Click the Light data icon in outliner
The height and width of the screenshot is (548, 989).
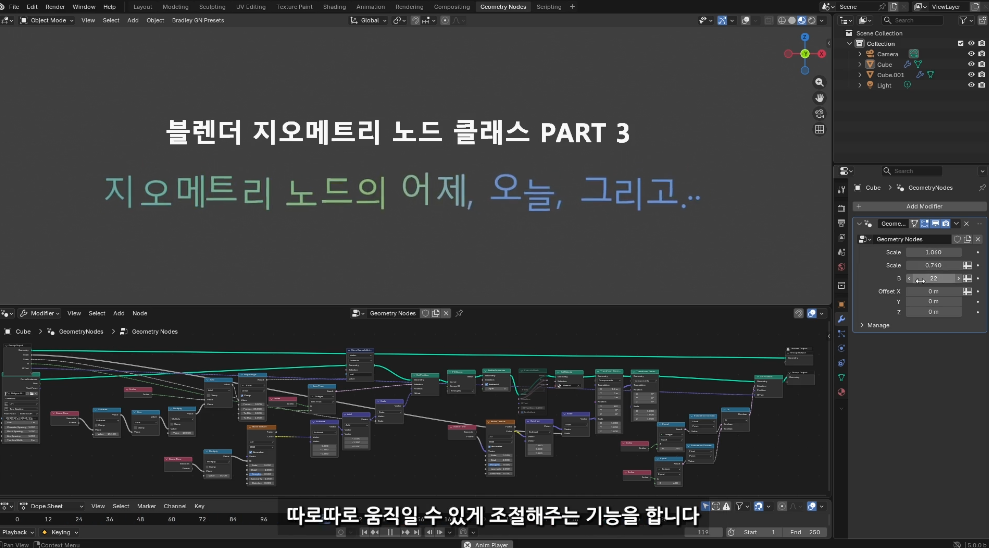(x=907, y=85)
